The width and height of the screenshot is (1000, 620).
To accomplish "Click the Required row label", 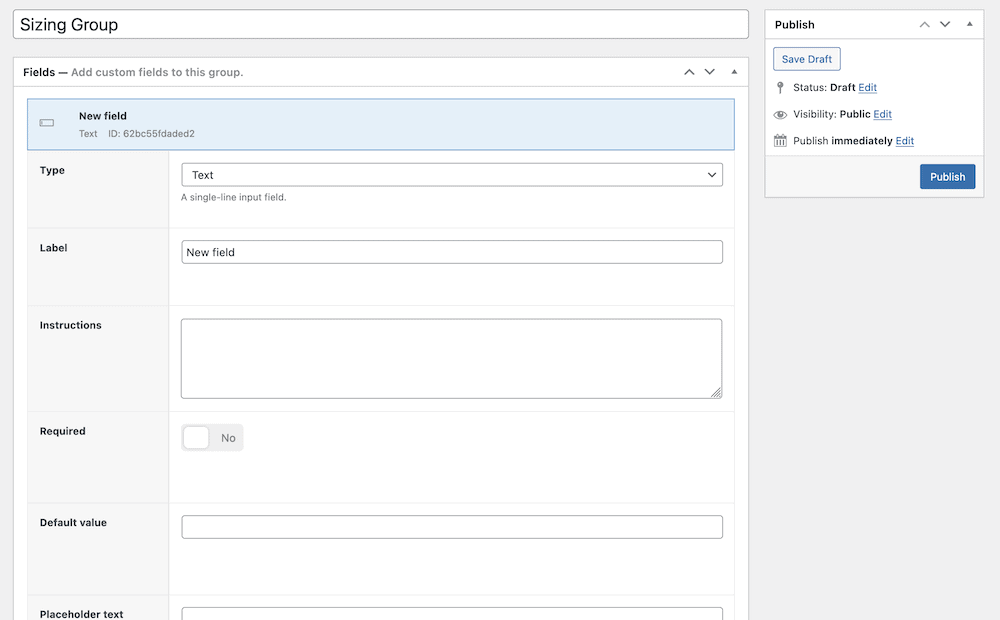I will point(62,431).
